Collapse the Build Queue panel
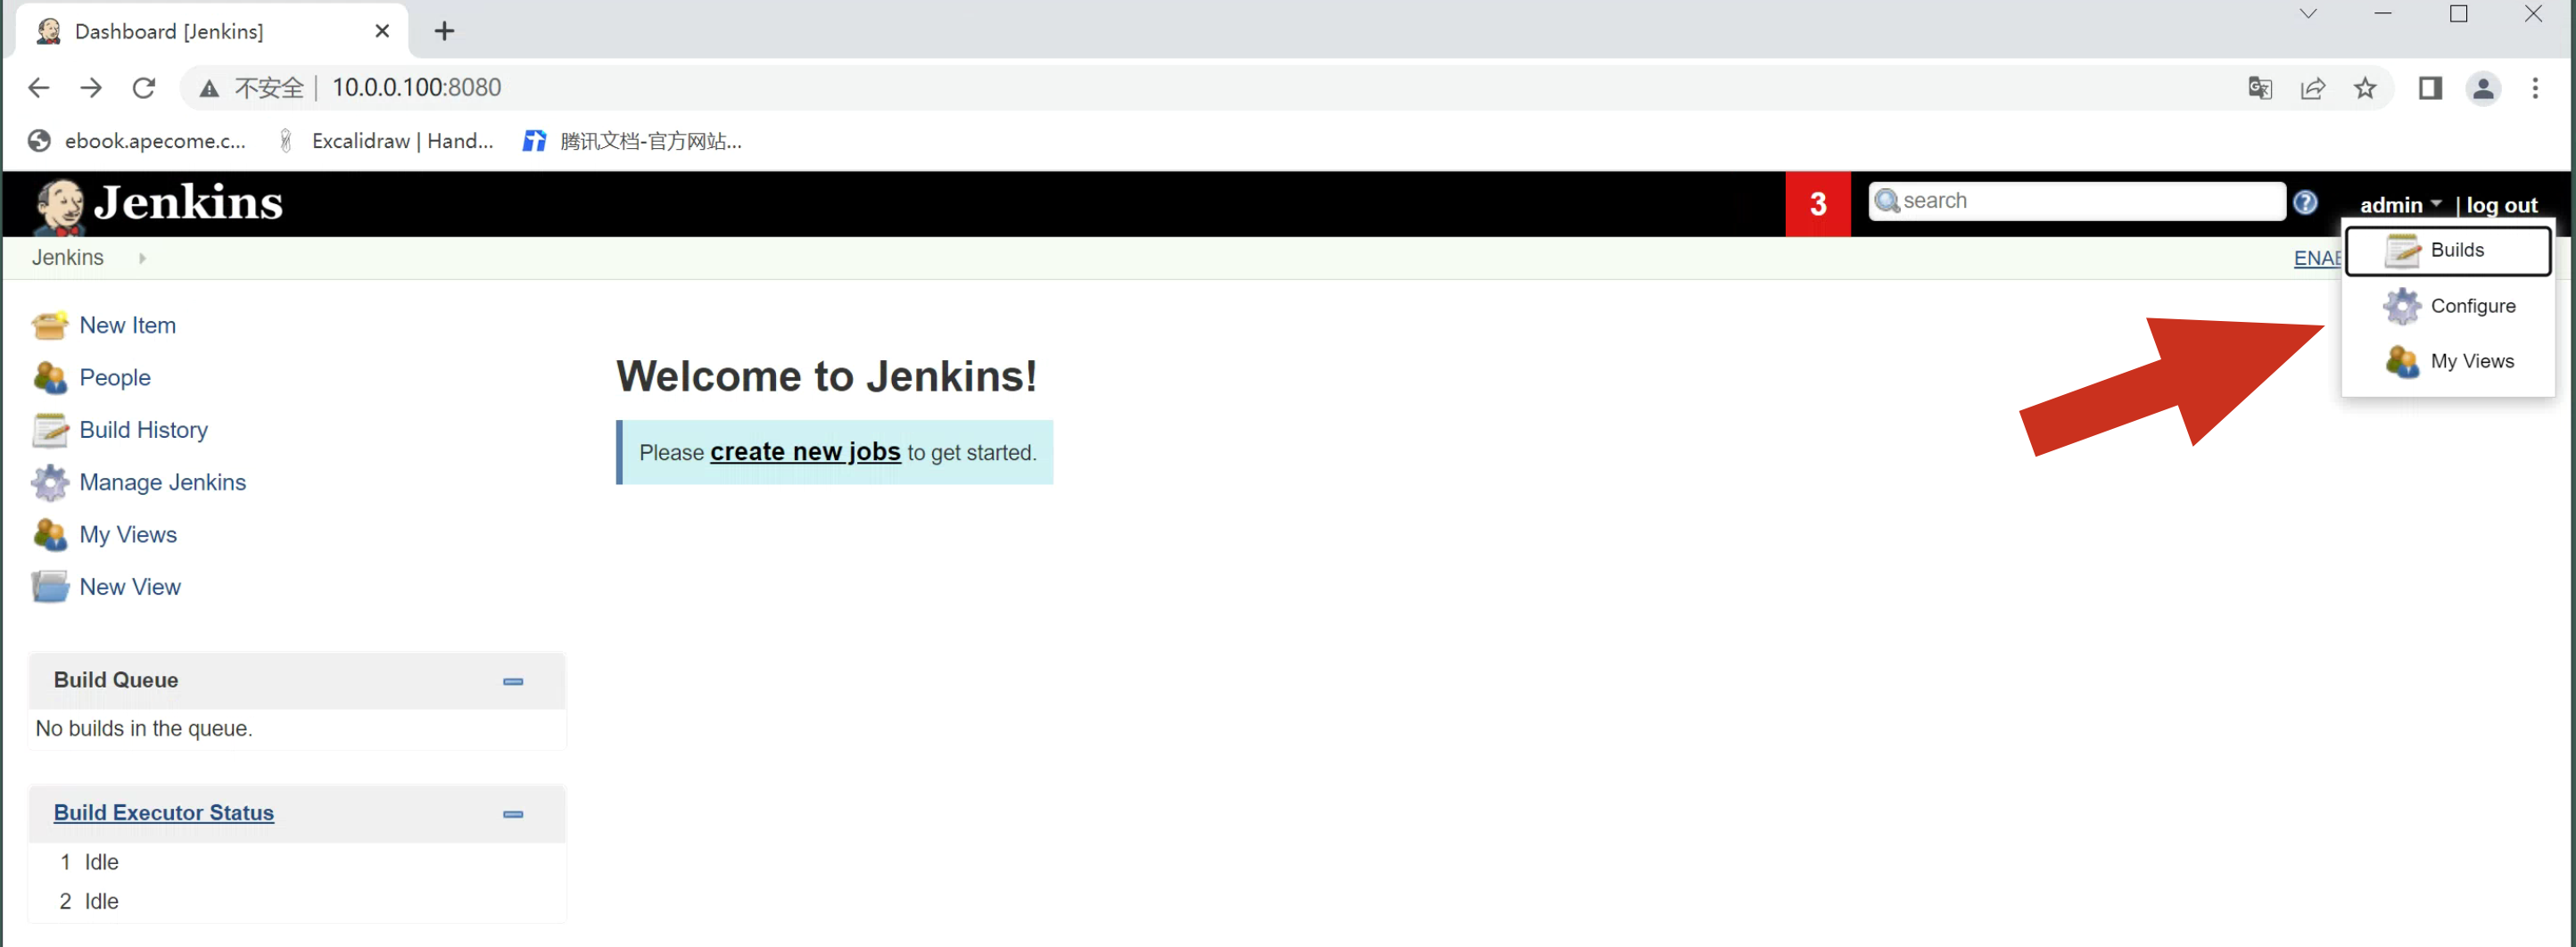This screenshot has height=947, width=2576. (513, 681)
